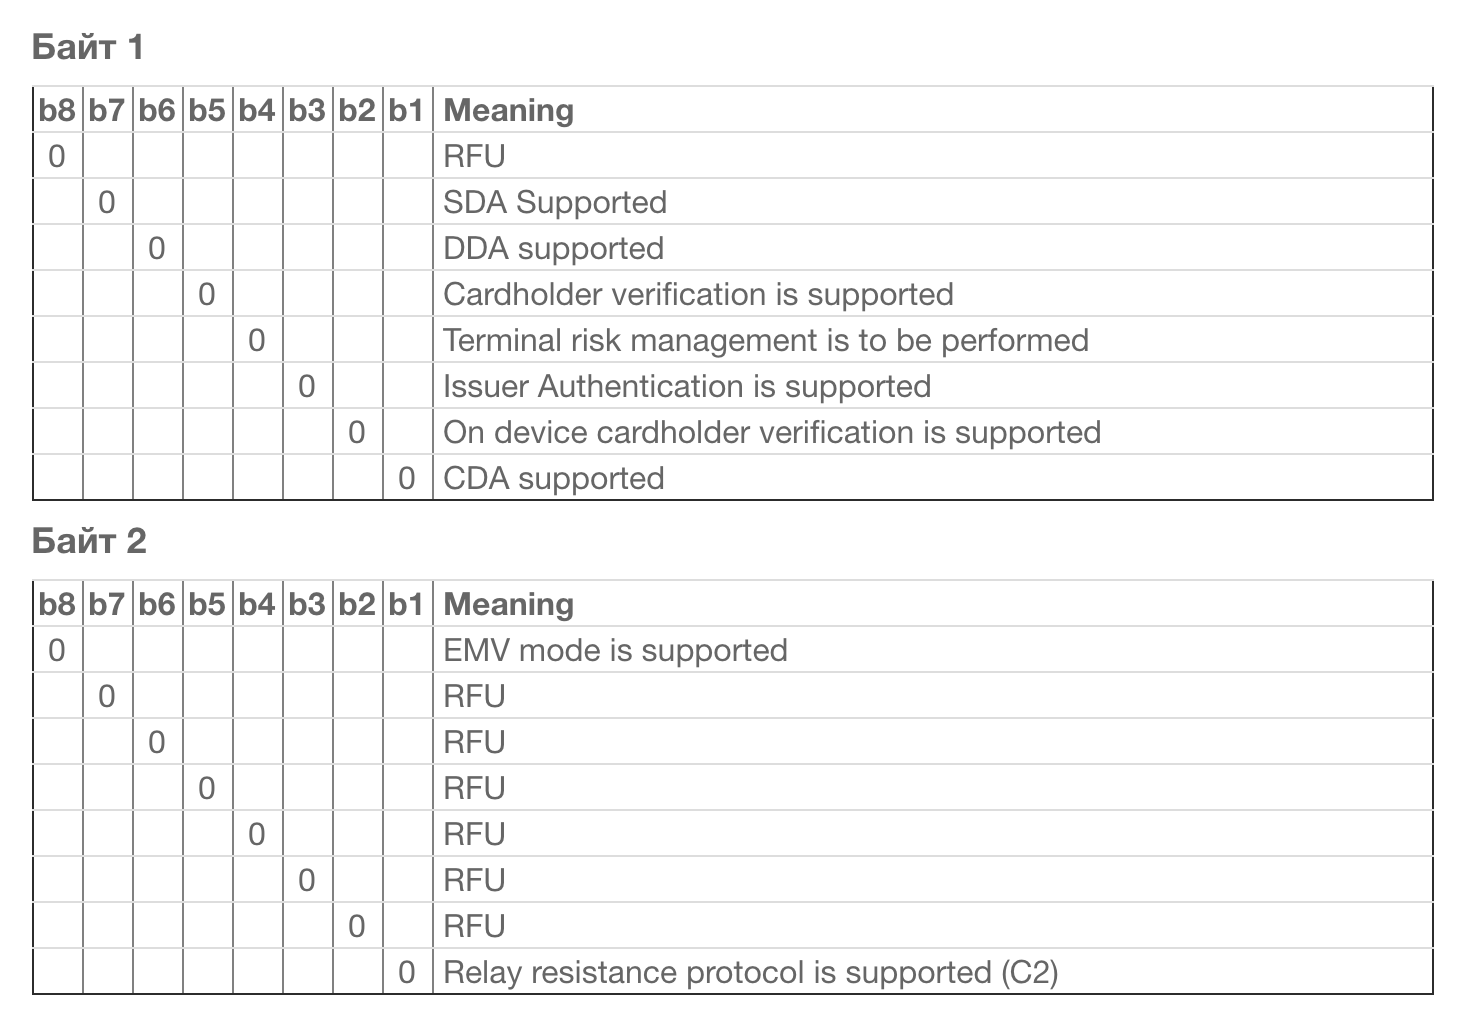Click "Relay resistance protocol is supported (C2)"
This screenshot has width=1462, height=1010.
pyautogui.click(x=750, y=972)
